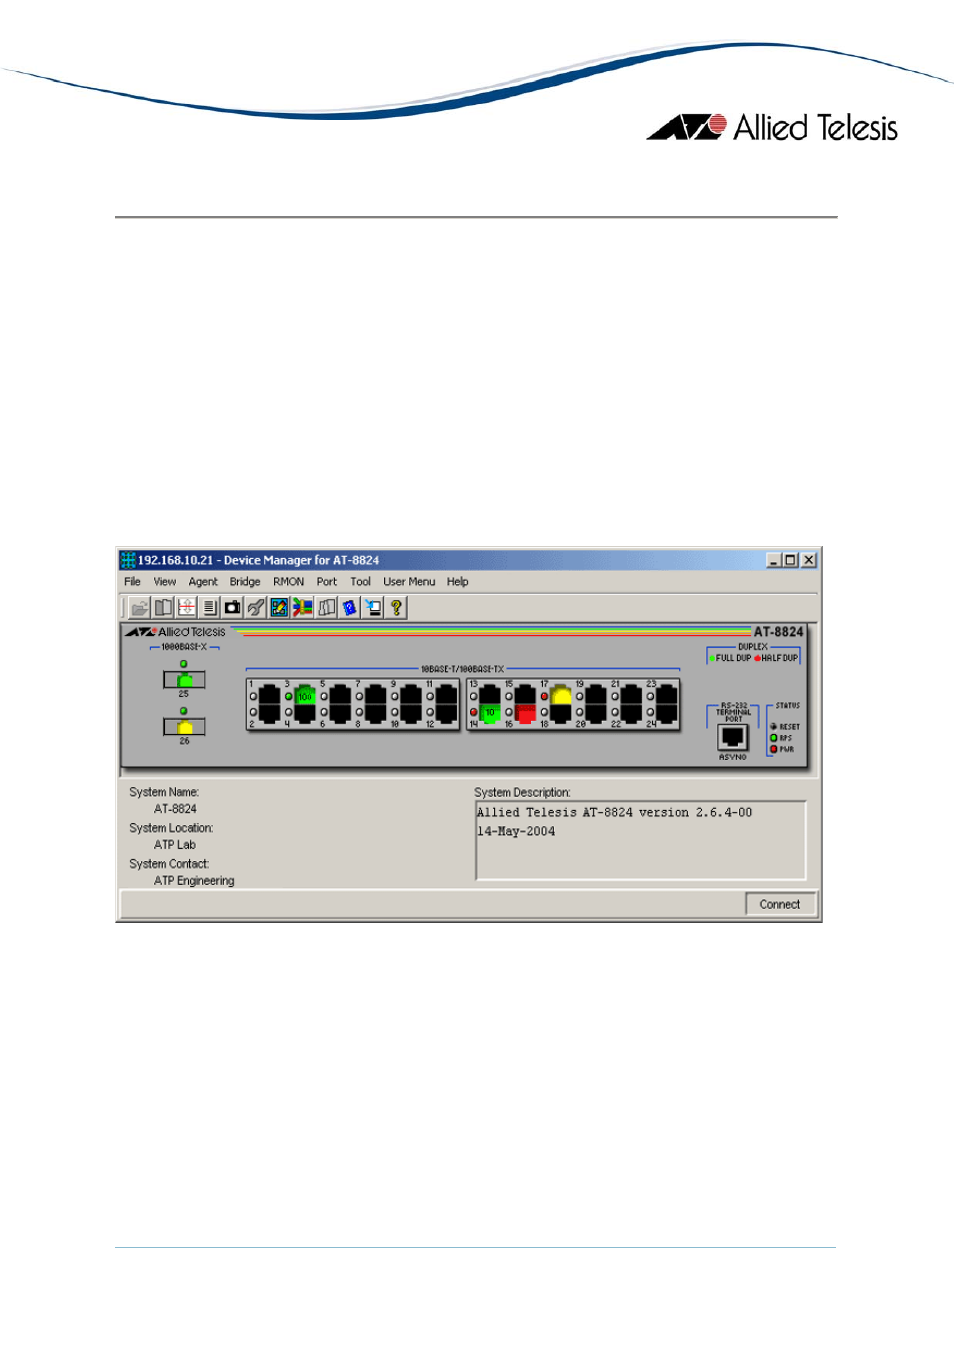
Task: Open the Agent menu
Action: [x=203, y=581]
